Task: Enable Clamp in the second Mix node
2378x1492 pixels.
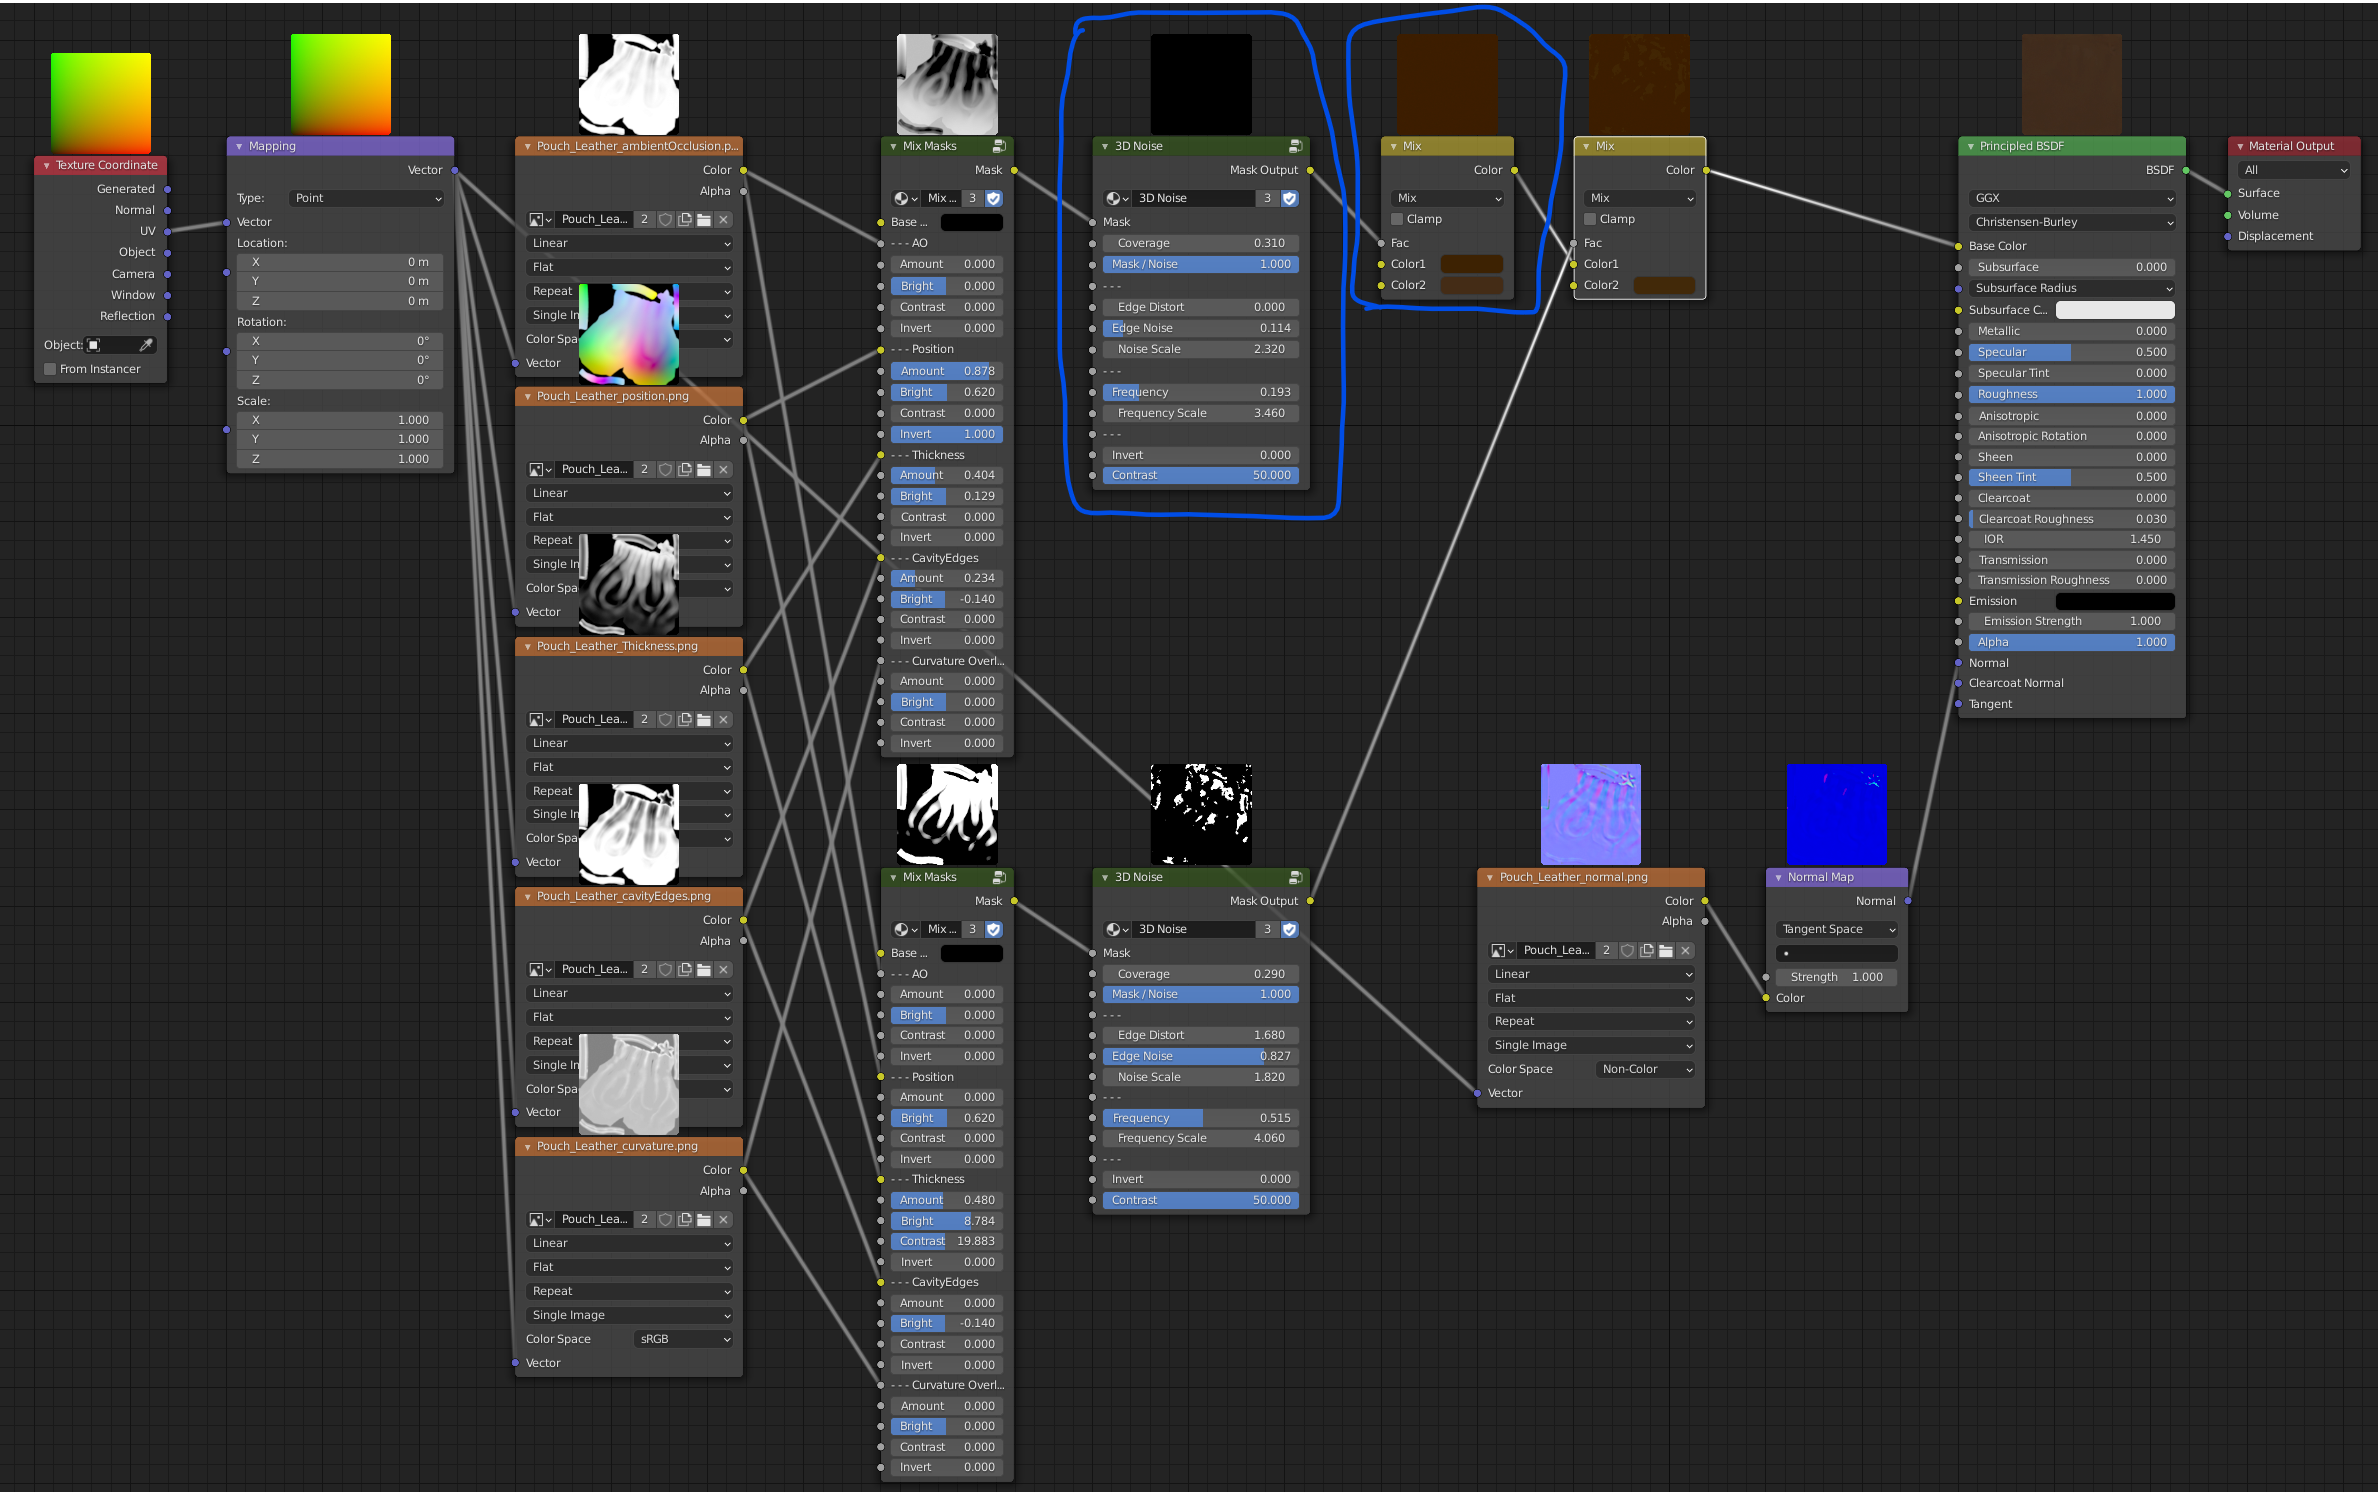Action: tap(1590, 219)
